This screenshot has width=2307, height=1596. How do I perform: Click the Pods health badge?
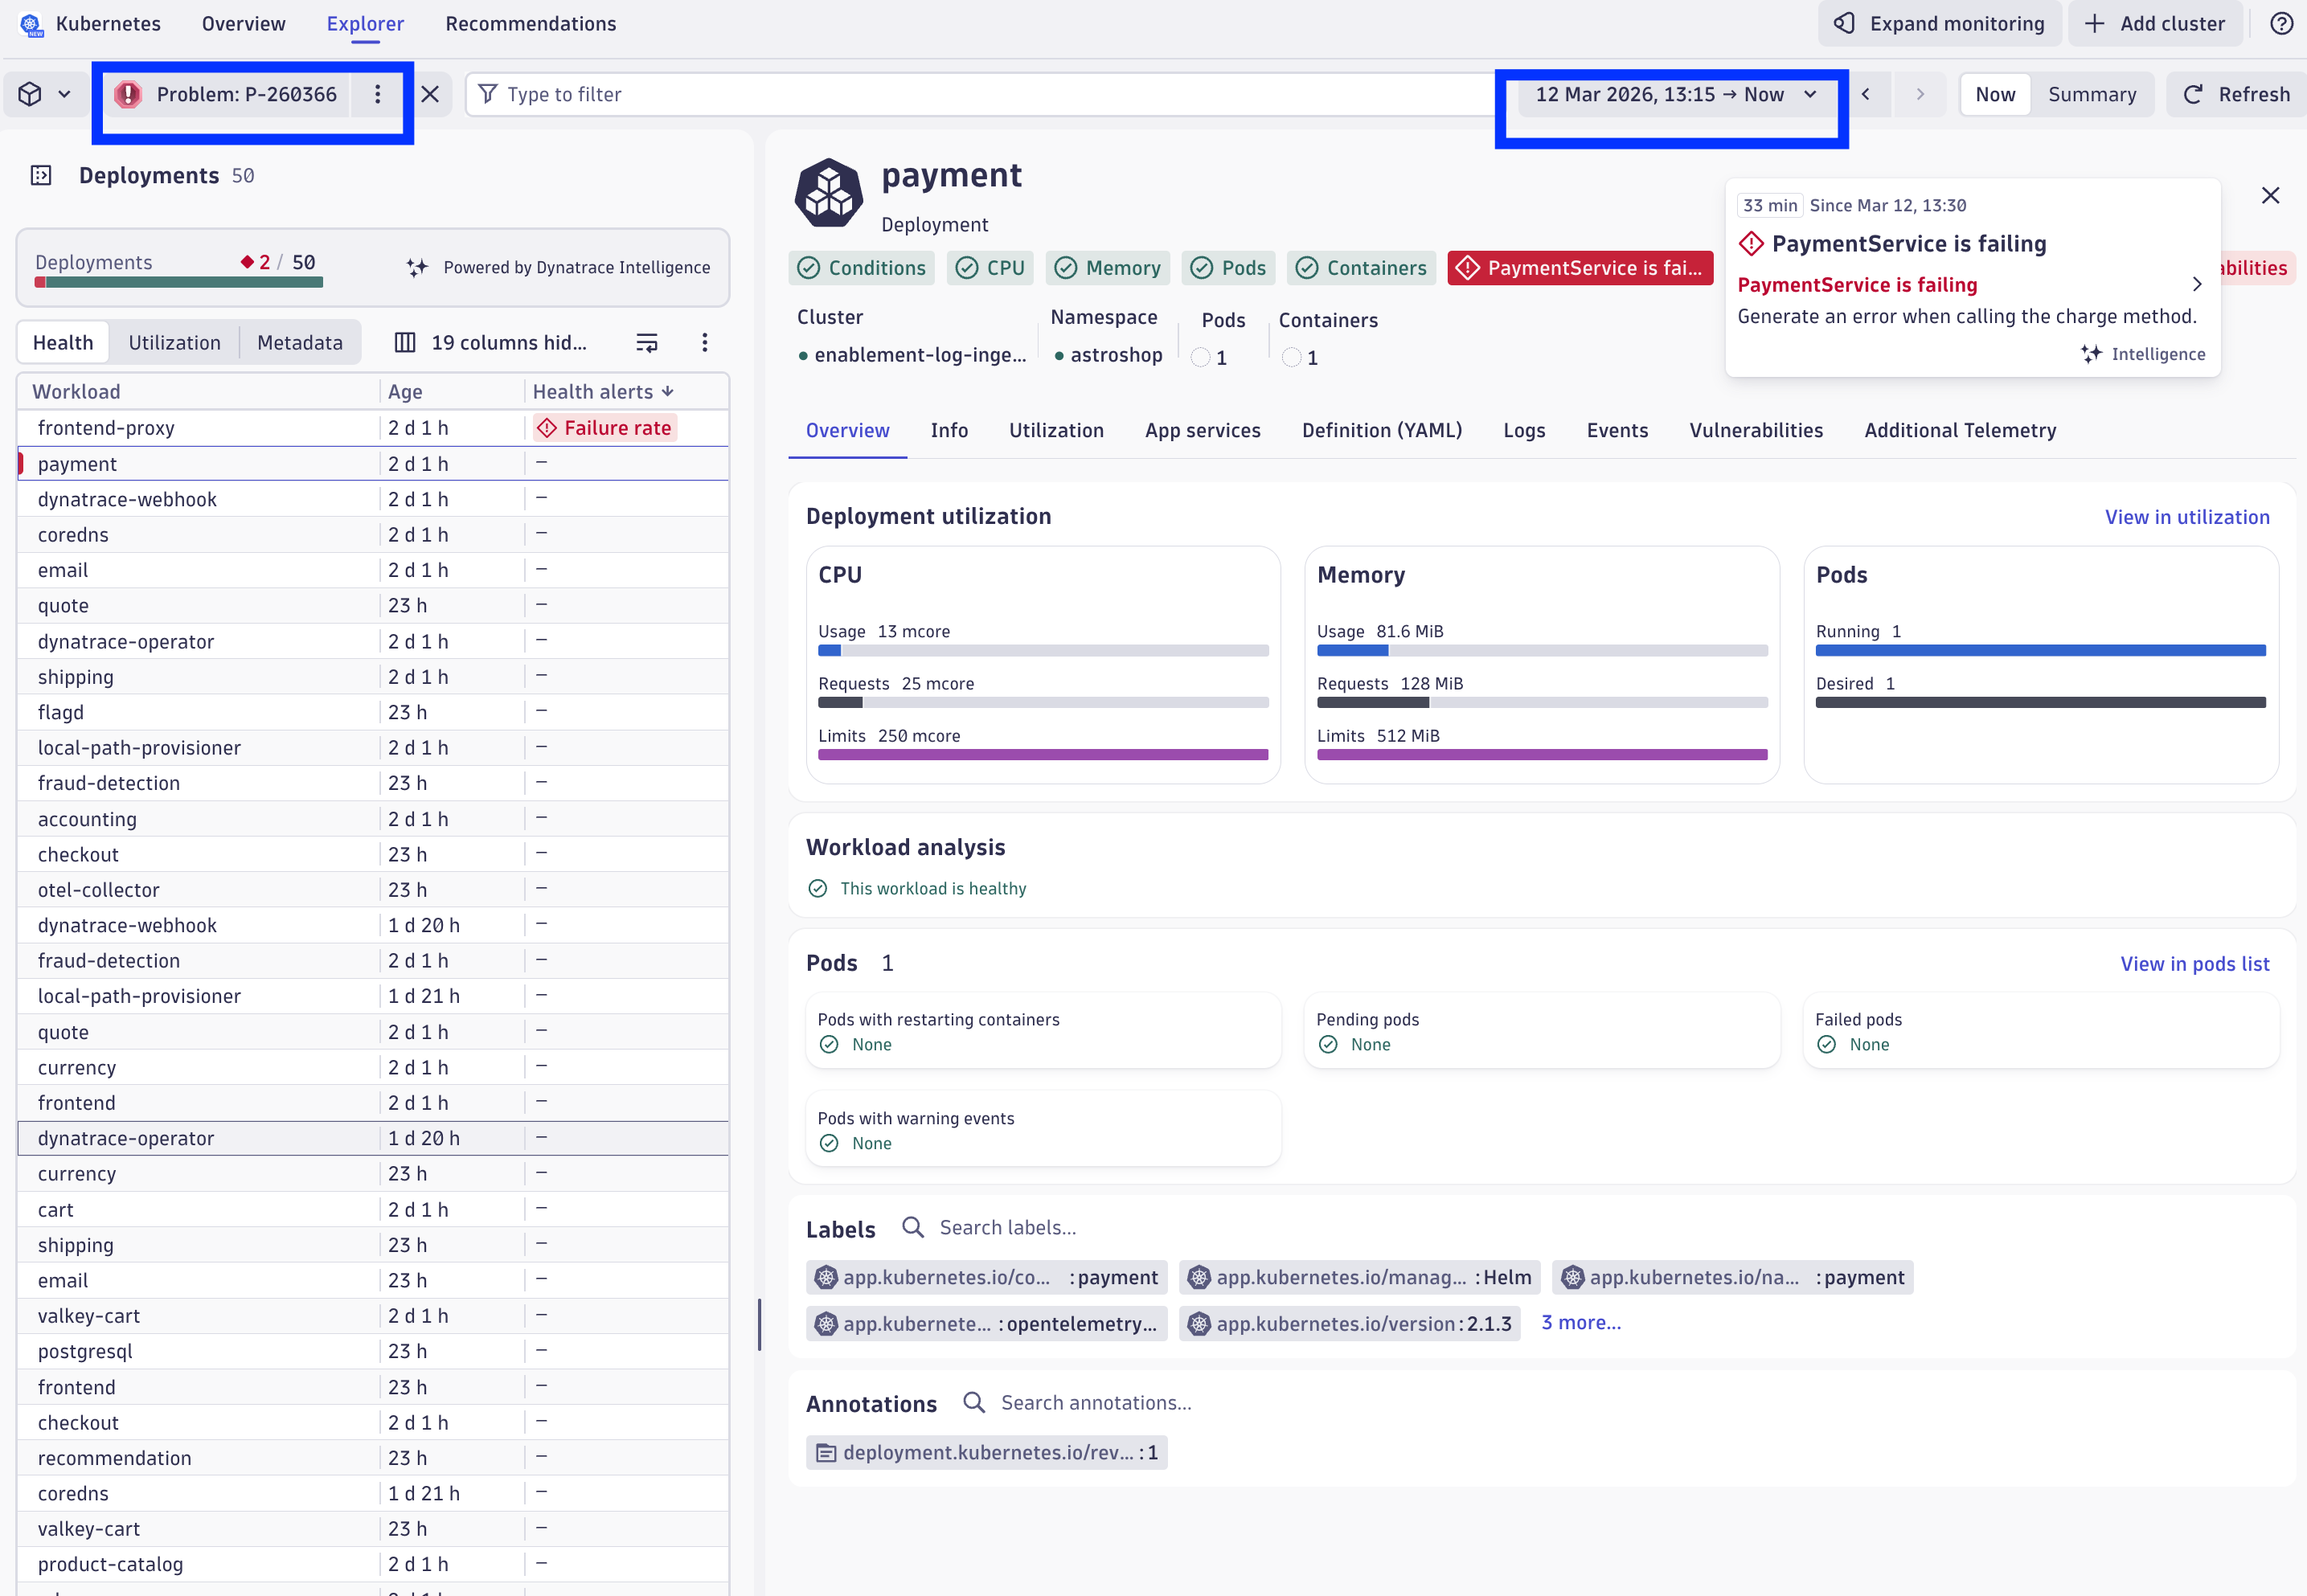click(1229, 268)
